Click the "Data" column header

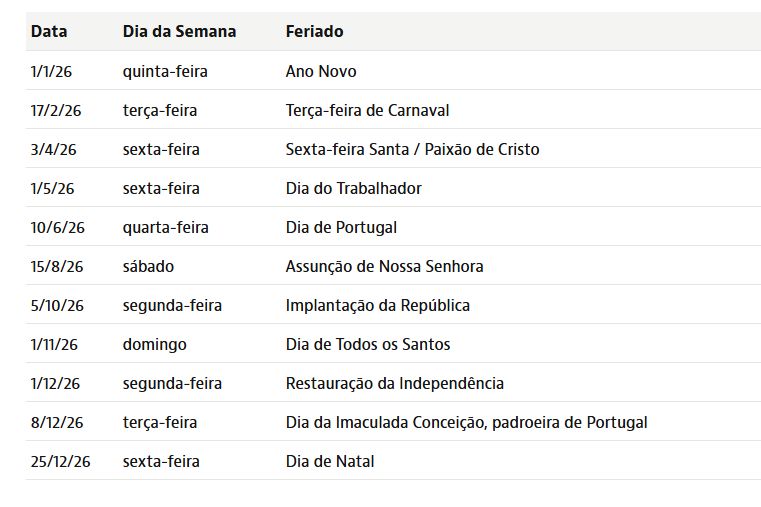(49, 31)
